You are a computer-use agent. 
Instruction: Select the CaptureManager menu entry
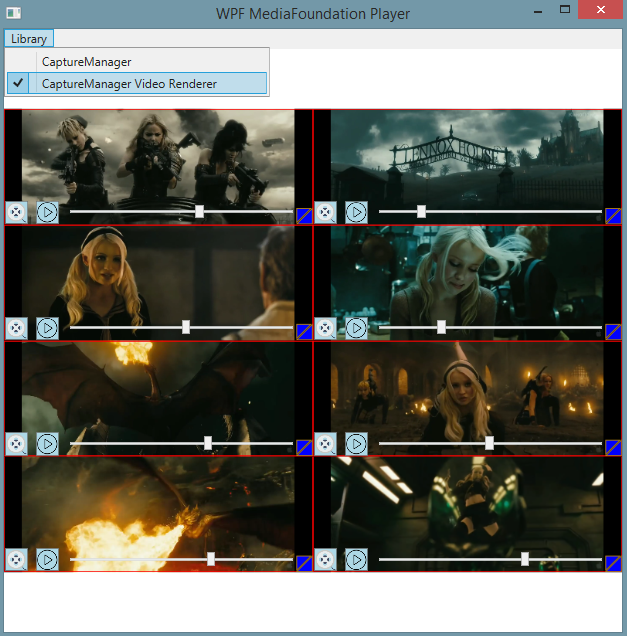137,62
